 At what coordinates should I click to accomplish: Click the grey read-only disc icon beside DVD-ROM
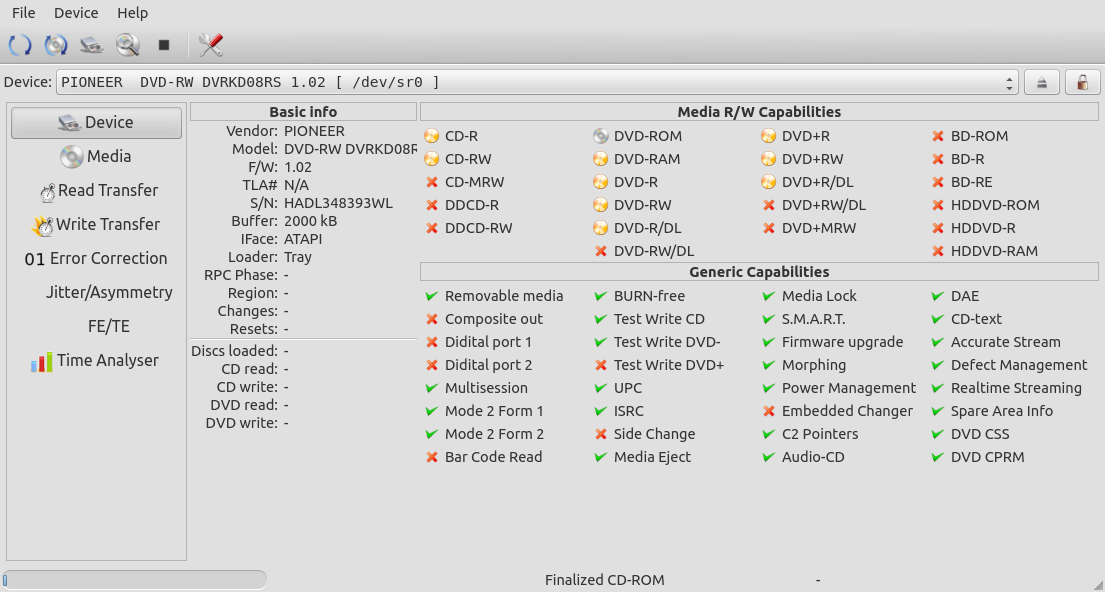600,136
